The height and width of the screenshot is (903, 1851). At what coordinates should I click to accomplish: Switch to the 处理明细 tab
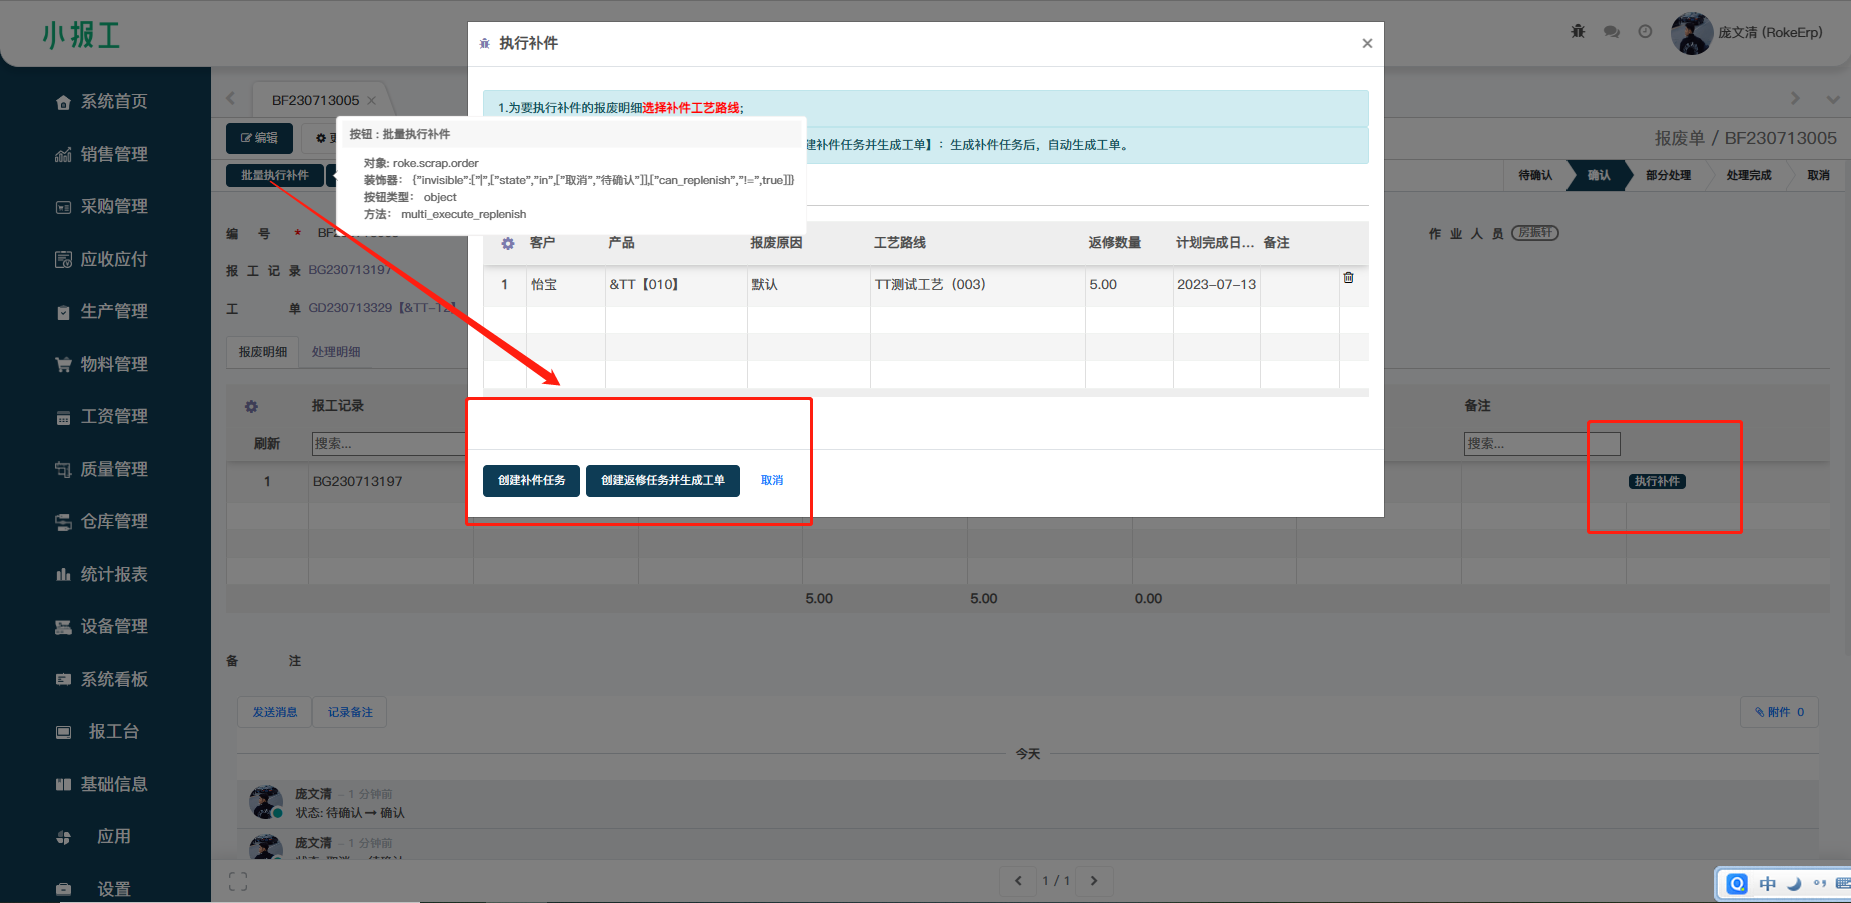pos(336,352)
